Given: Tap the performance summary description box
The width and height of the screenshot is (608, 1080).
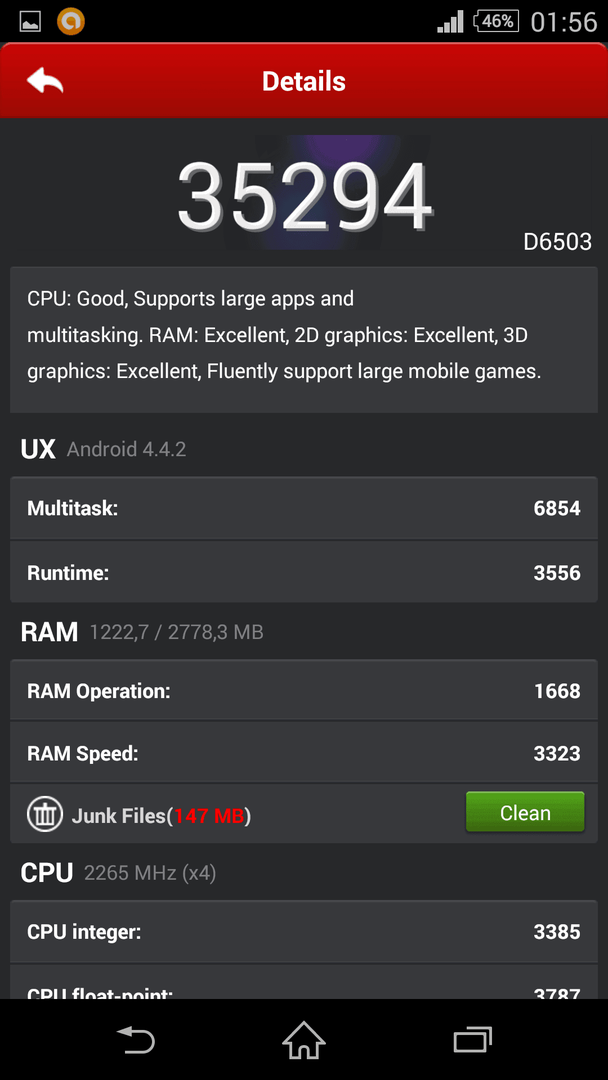Looking at the screenshot, I should point(304,340).
